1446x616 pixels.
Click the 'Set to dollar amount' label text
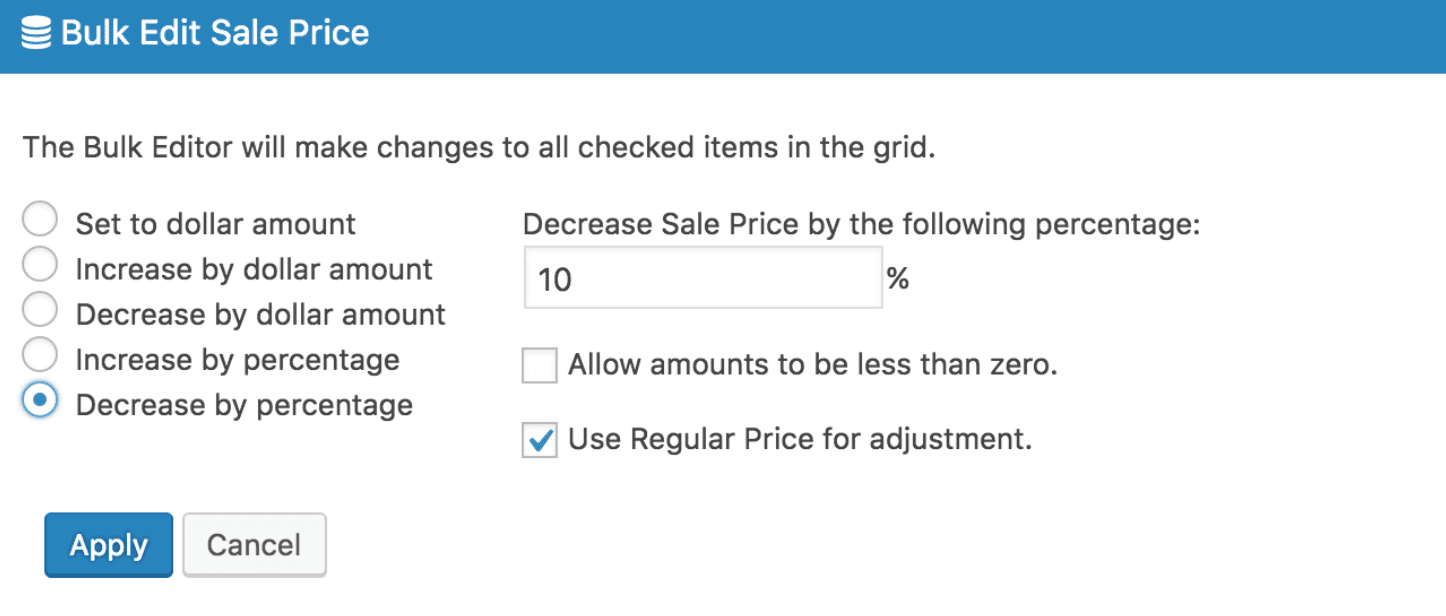216,224
